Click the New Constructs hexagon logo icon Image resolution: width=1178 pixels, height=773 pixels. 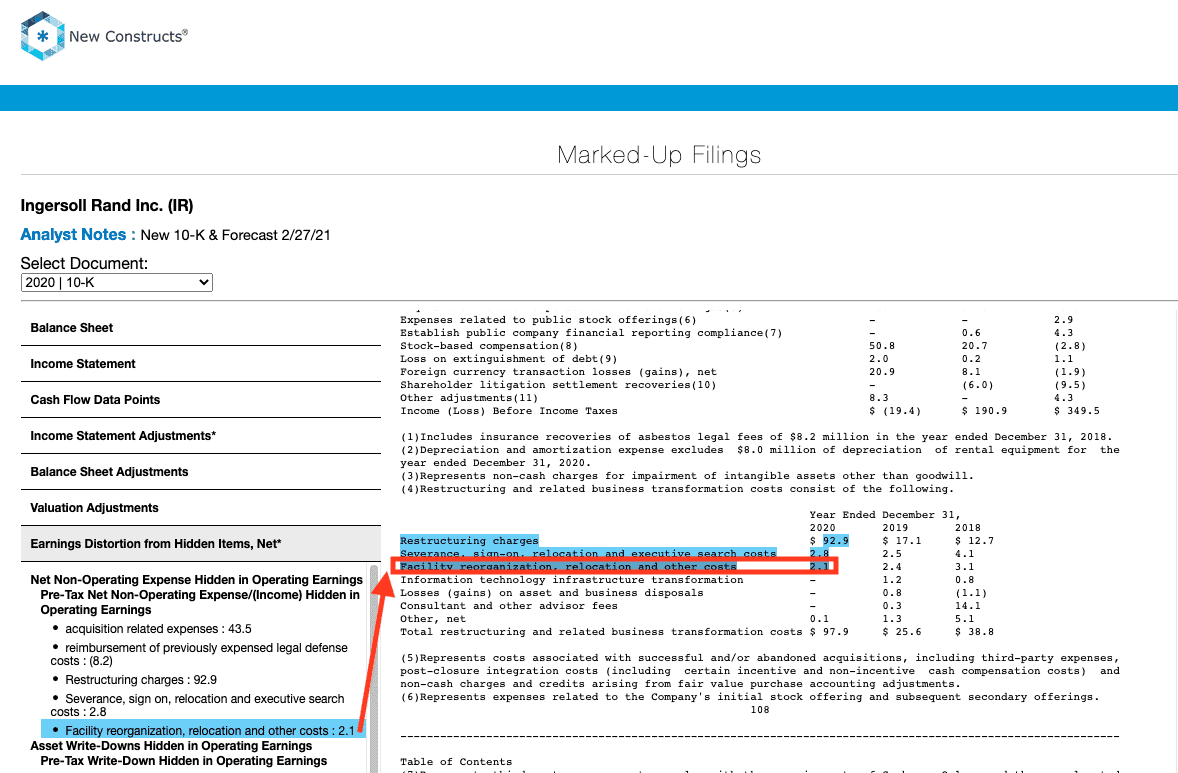43,35
